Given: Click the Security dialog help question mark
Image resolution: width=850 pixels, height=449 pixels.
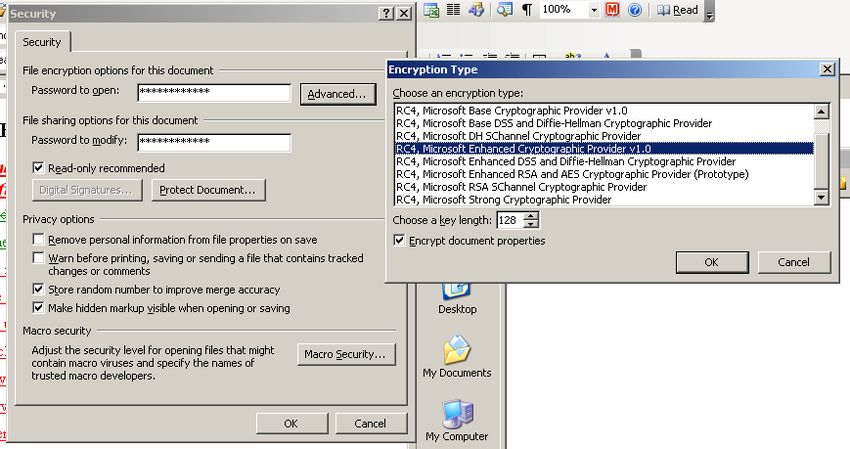Looking at the screenshot, I should [x=385, y=14].
